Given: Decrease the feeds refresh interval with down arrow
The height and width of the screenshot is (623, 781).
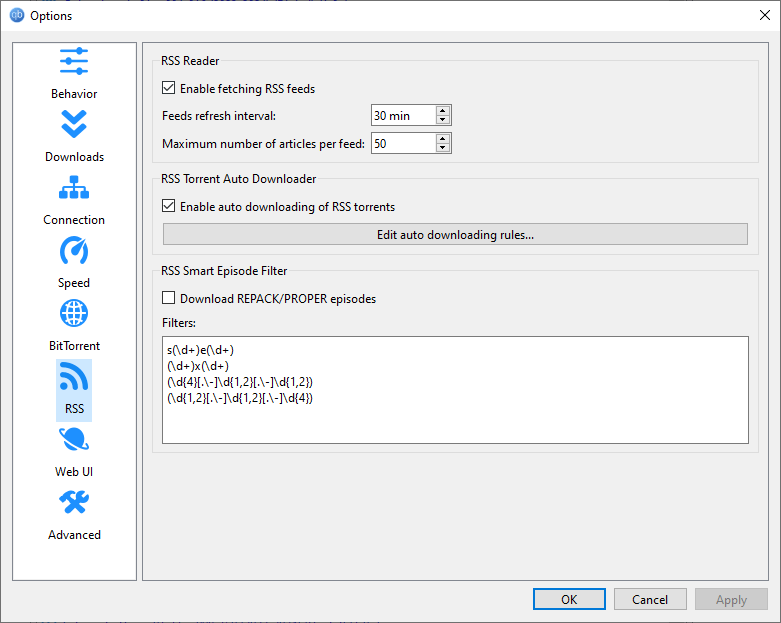Looking at the screenshot, I should pos(443,121).
